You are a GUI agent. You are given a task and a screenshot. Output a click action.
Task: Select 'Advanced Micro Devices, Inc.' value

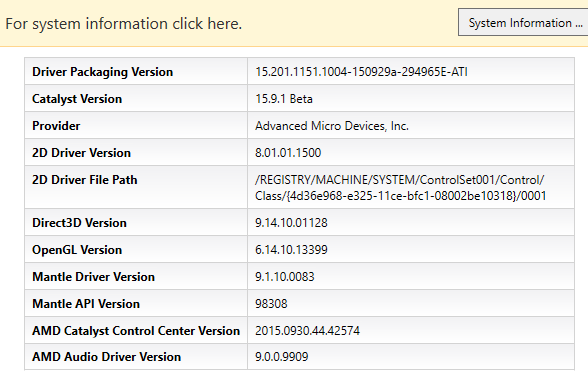click(x=332, y=126)
